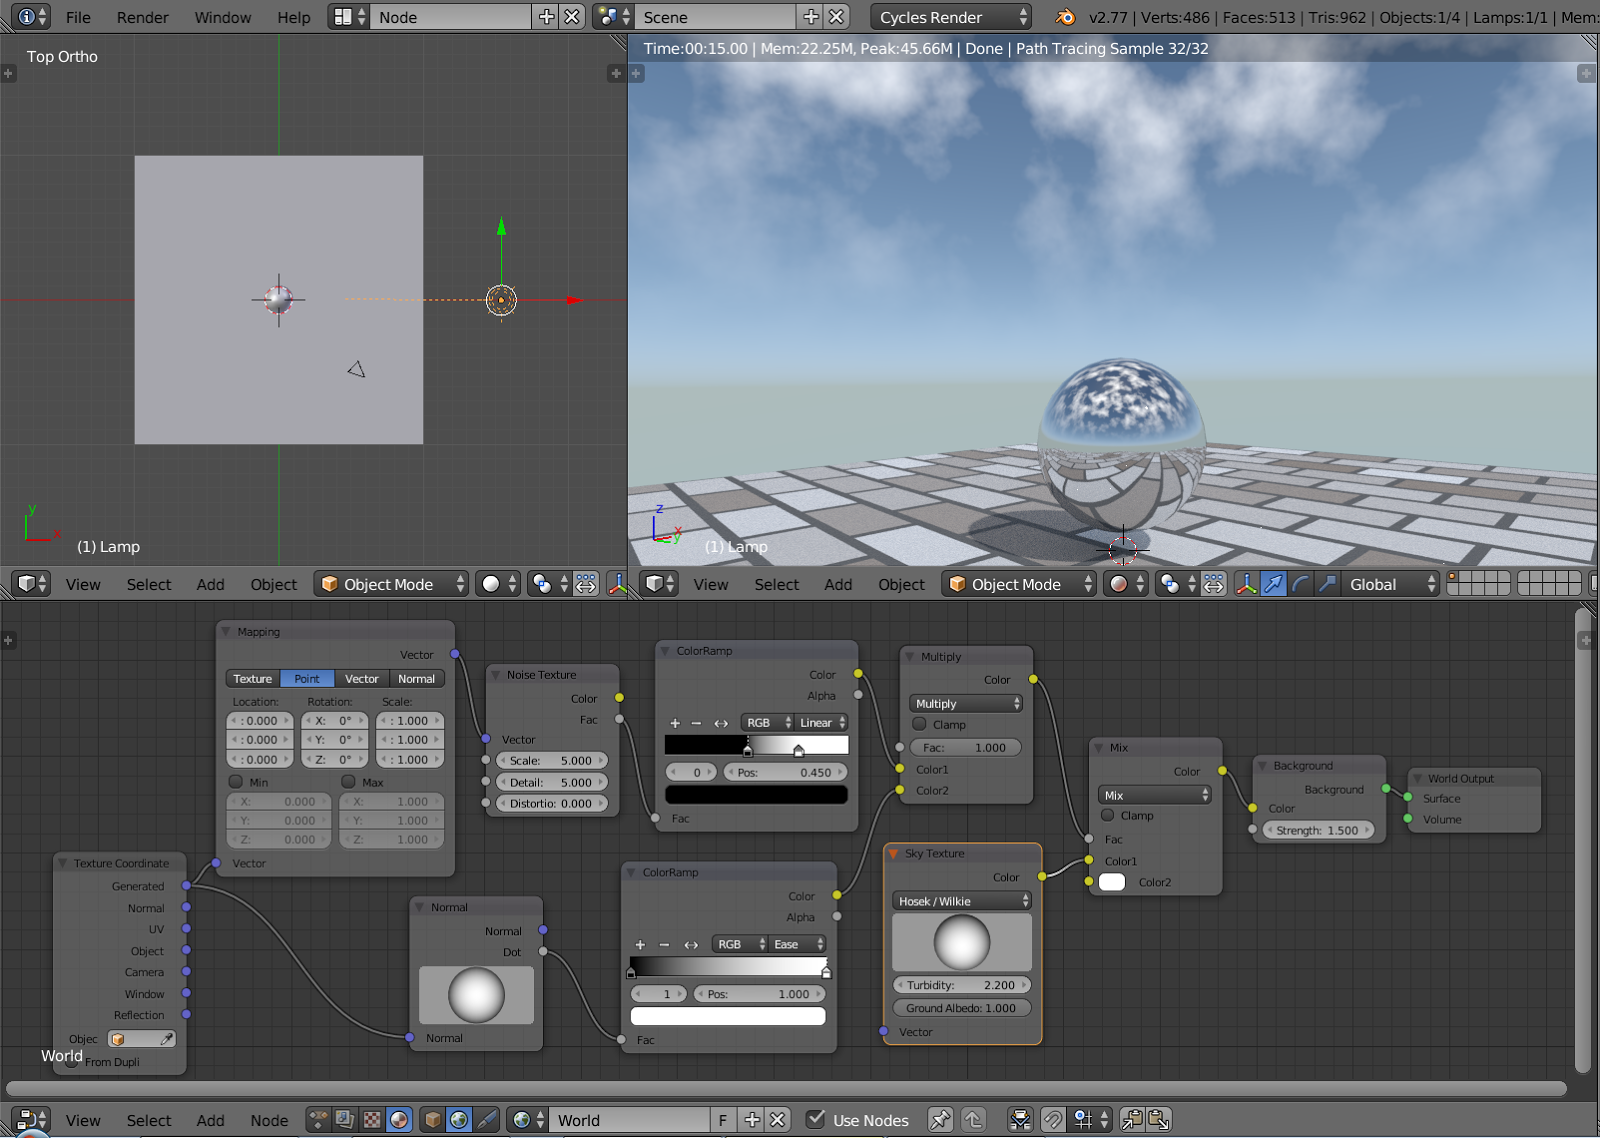Enable Clamp on the Multiply node
The image size is (1600, 1138).
point(920,724)
